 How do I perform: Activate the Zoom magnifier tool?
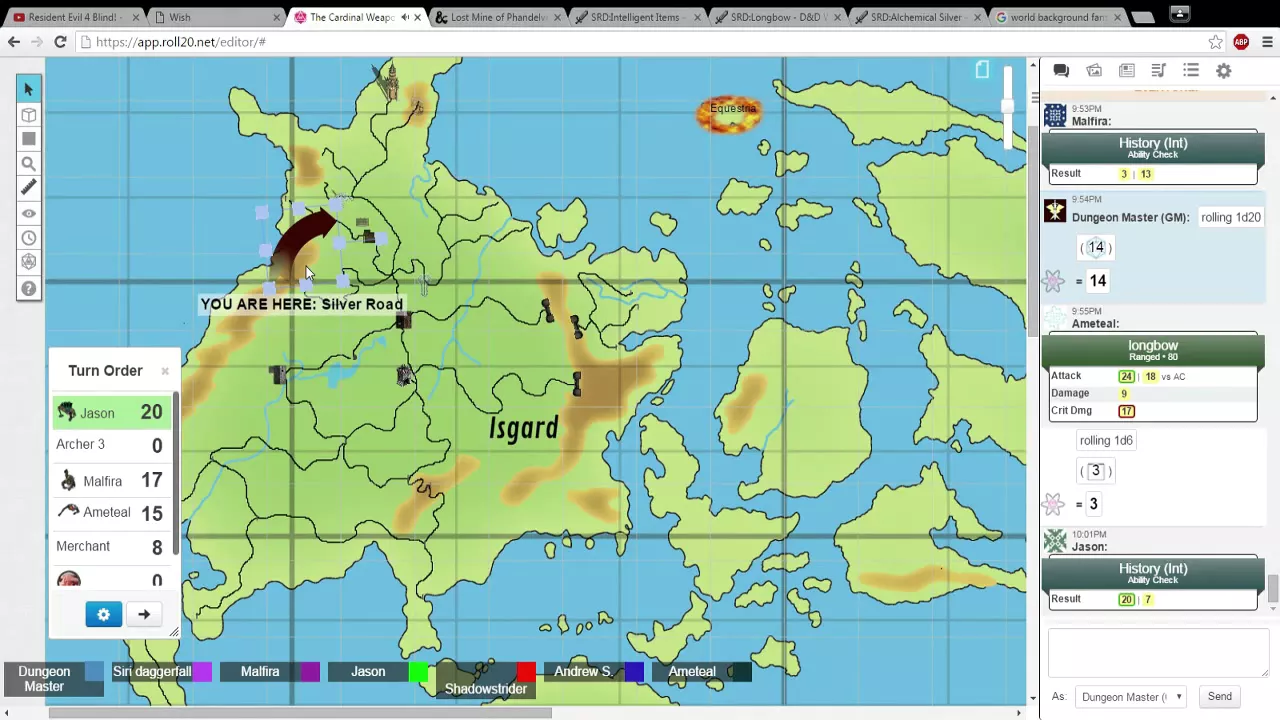point(28,164)
